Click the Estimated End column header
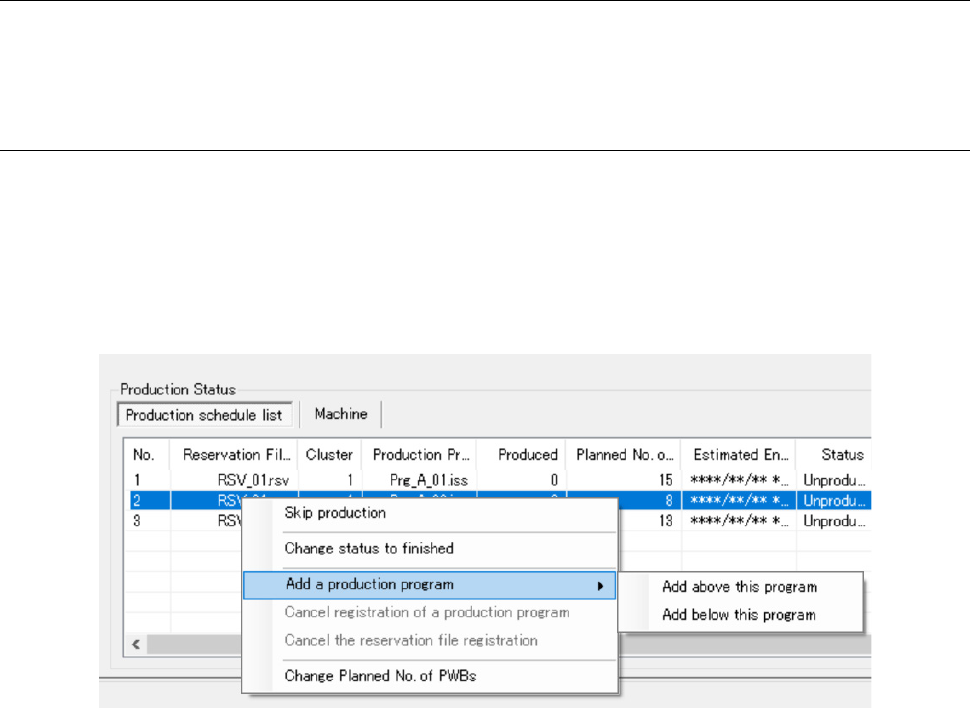This screenshot has height=708, width=970. pyautogui.click(x=739, y=454)
